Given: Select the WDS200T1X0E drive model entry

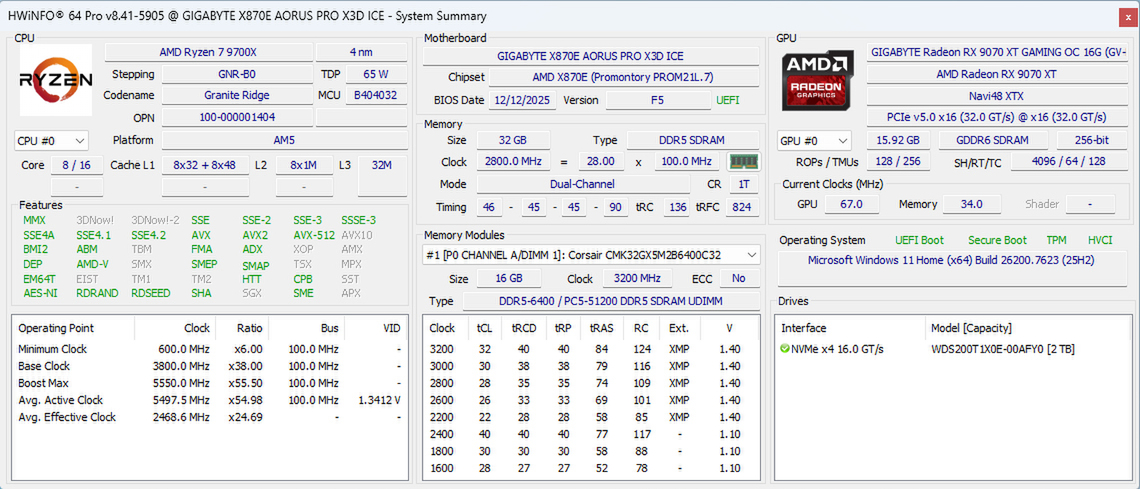Looking at the screenshot, I should [989, 349].
